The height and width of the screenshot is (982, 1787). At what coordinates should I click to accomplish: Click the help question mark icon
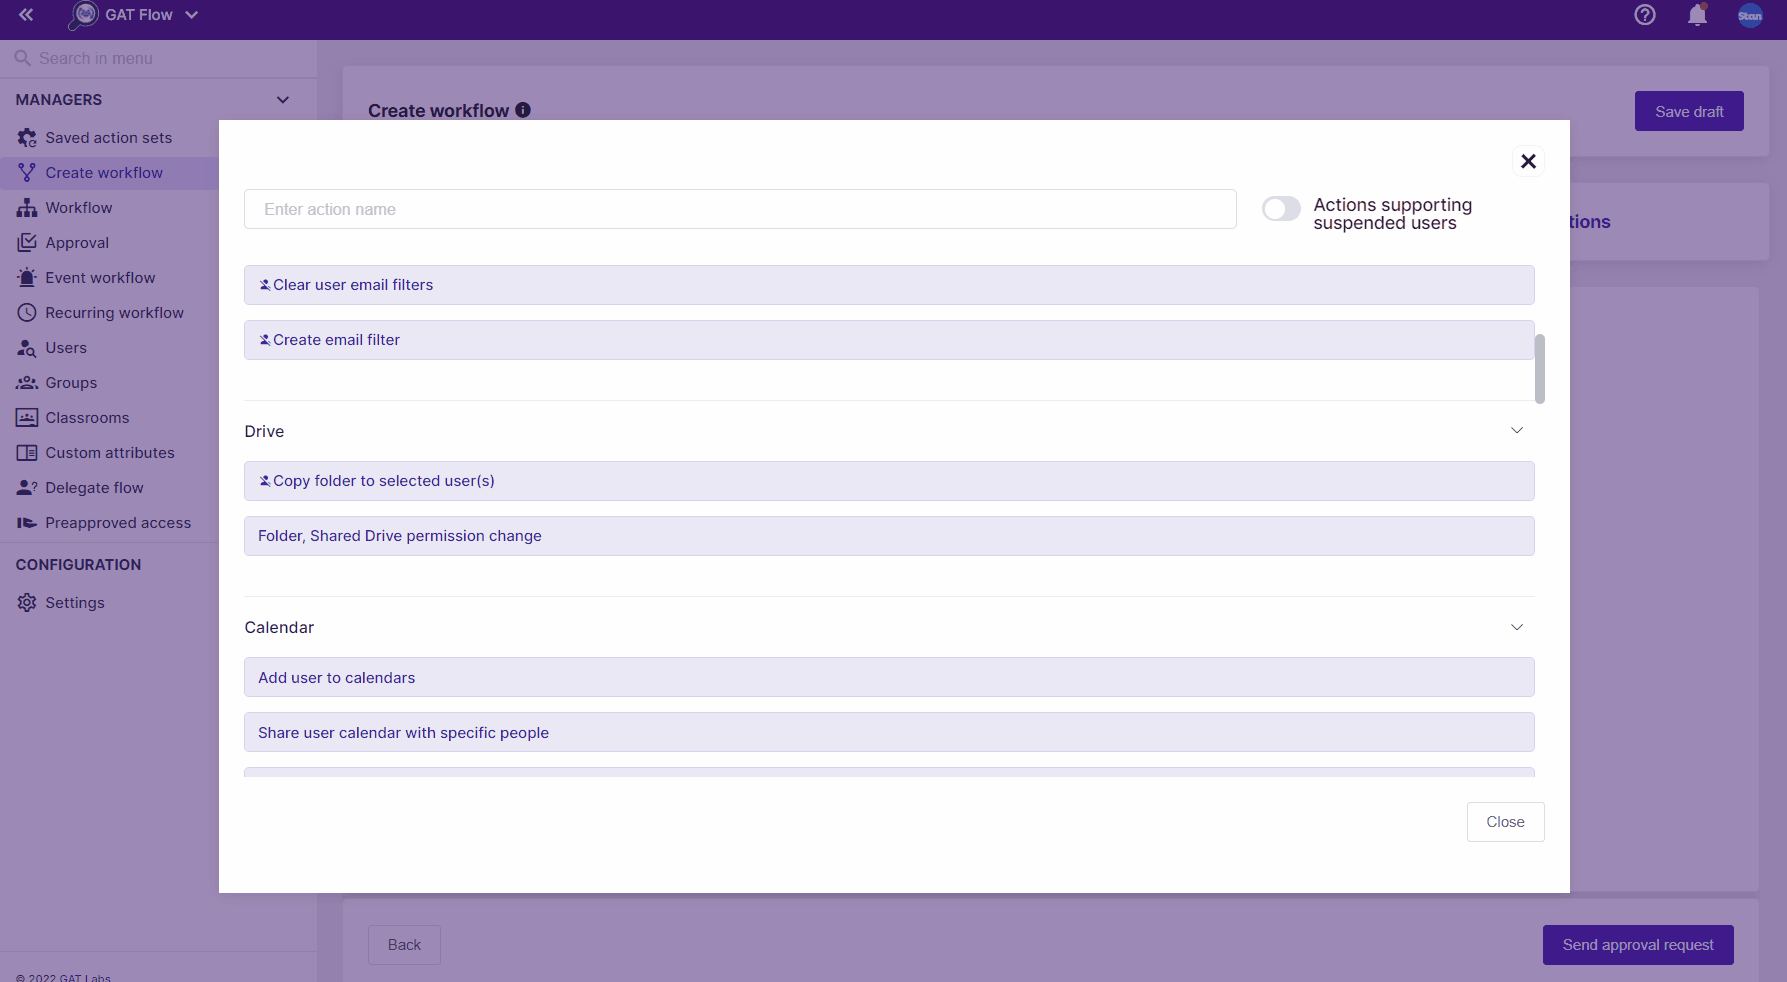[x=1644, y=15]
